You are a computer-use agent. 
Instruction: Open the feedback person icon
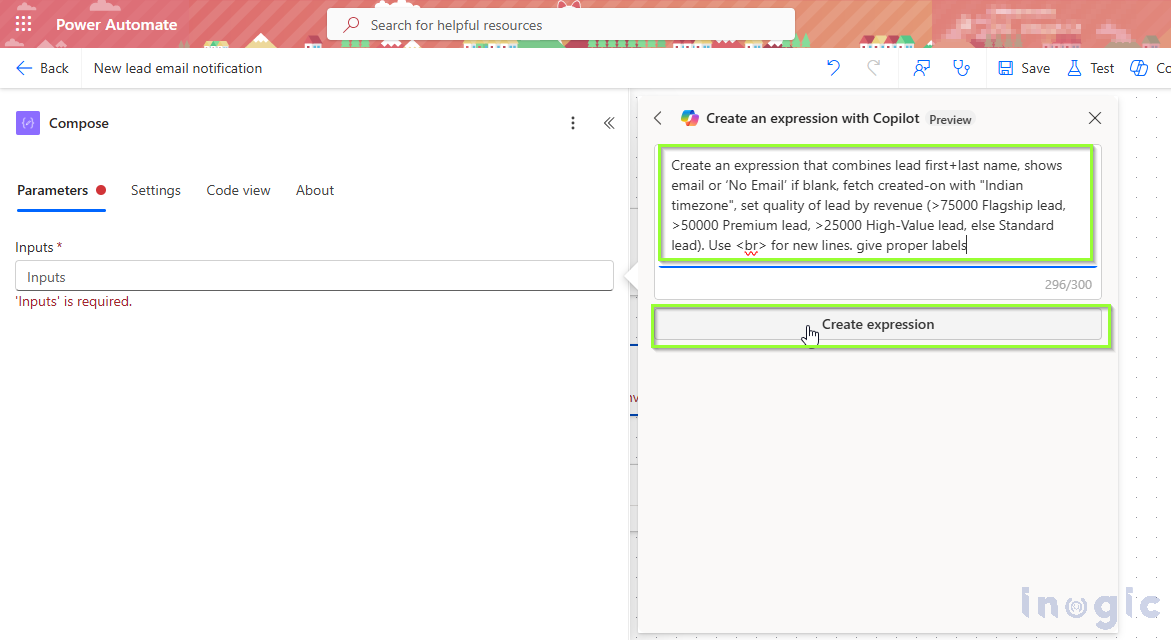pyautogui.click(x=922, y=68)
